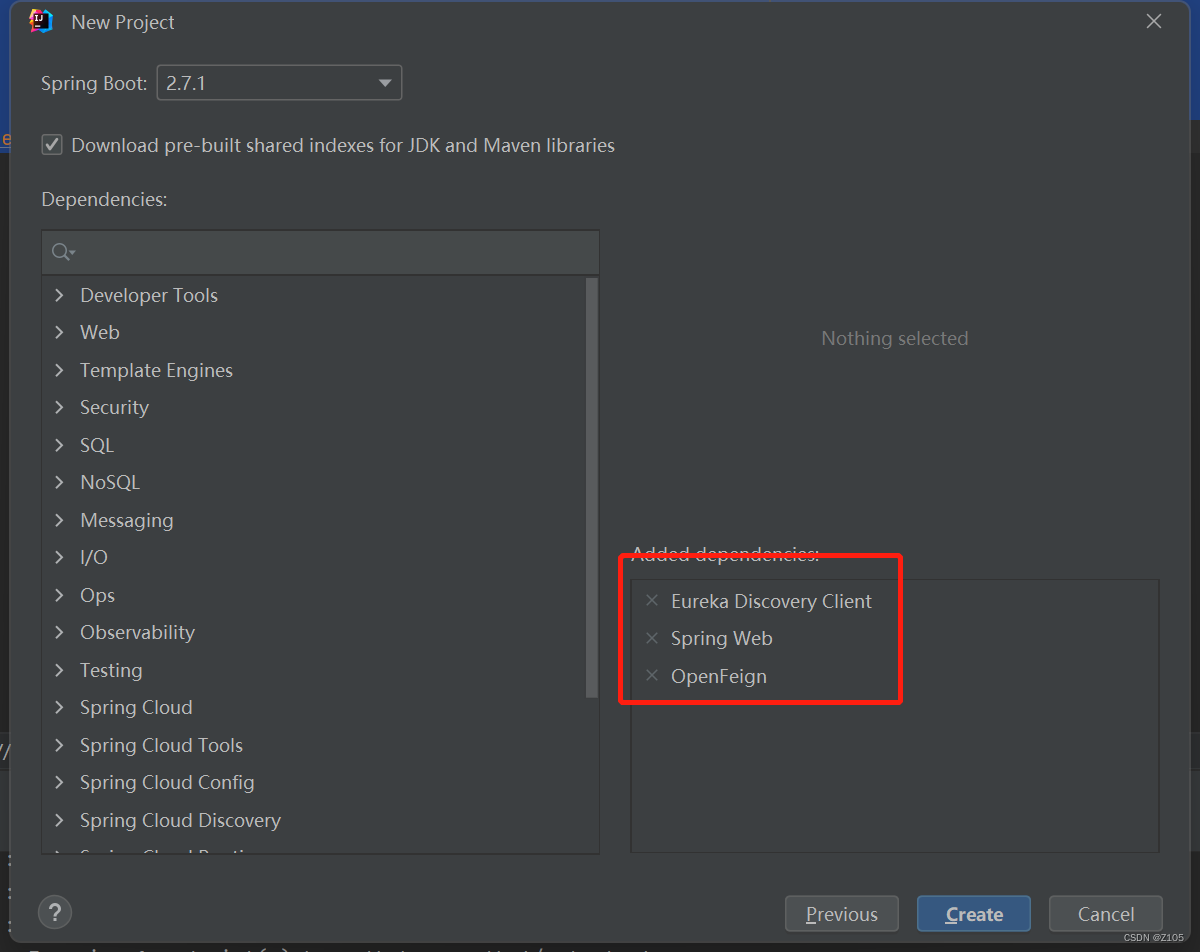
Task: Click the Previous button
Action: point(842,914)
